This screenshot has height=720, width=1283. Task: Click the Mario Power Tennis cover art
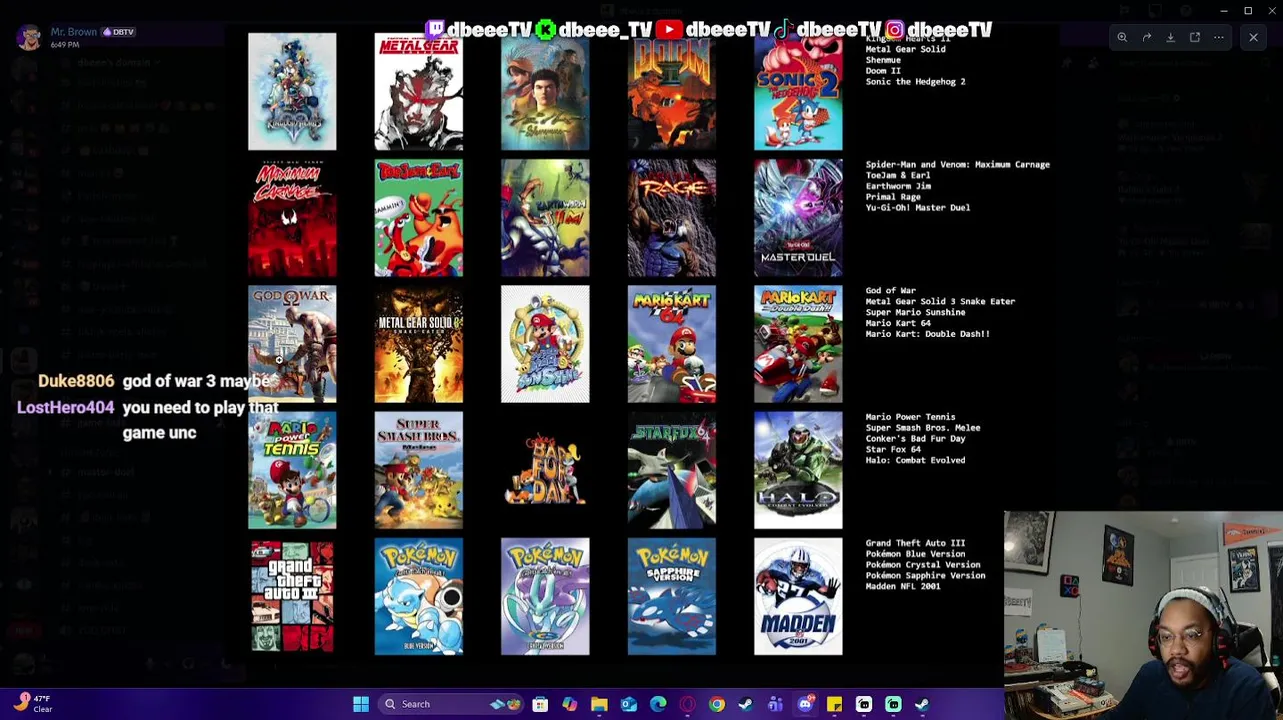click(292, 470)
